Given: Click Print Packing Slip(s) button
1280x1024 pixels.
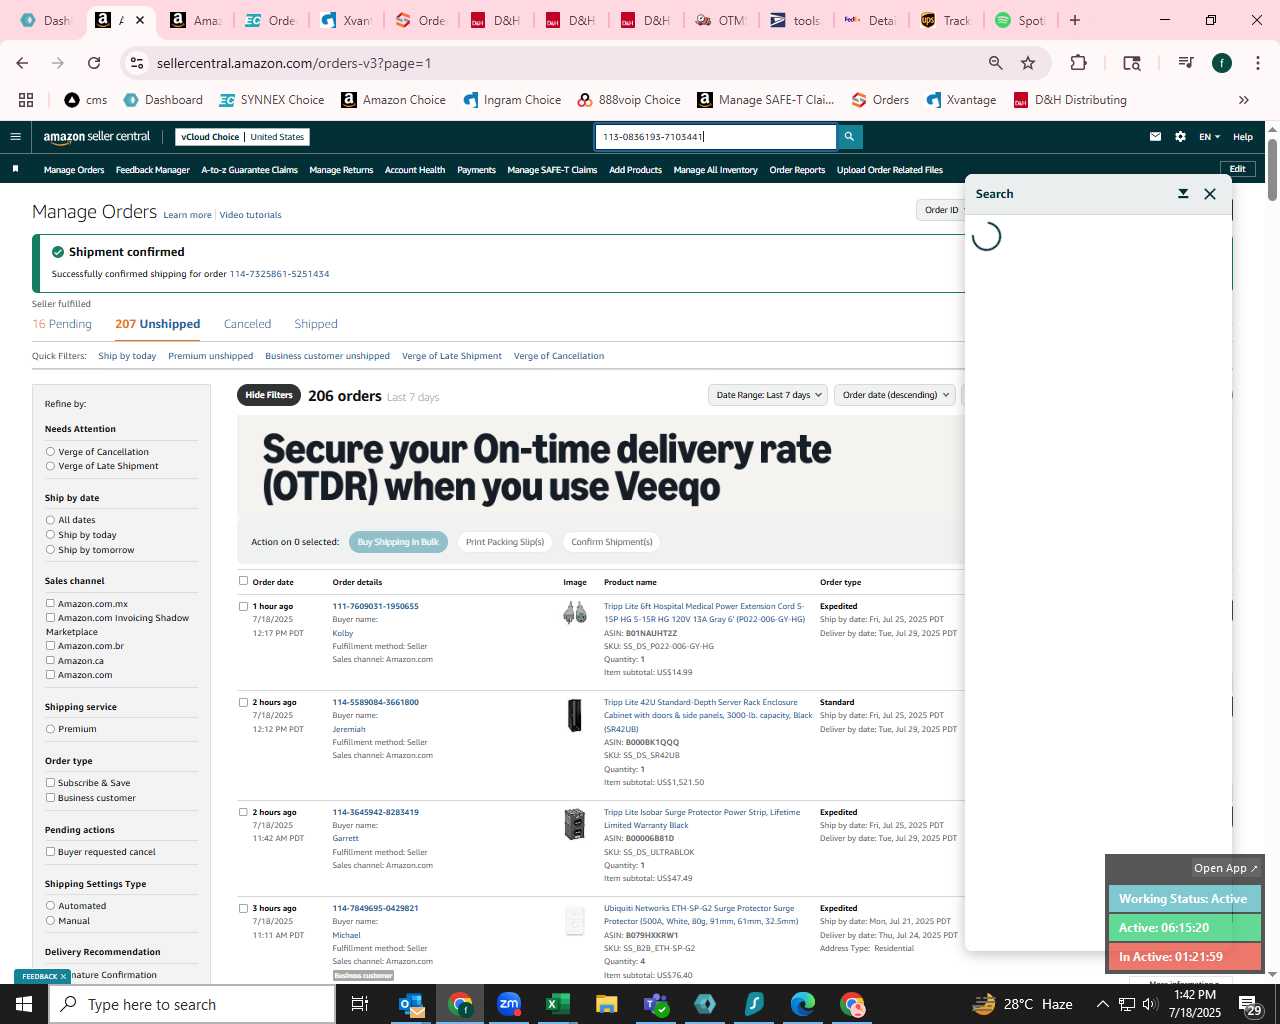Looking at the screenshot, I should [x=505, y=542].
